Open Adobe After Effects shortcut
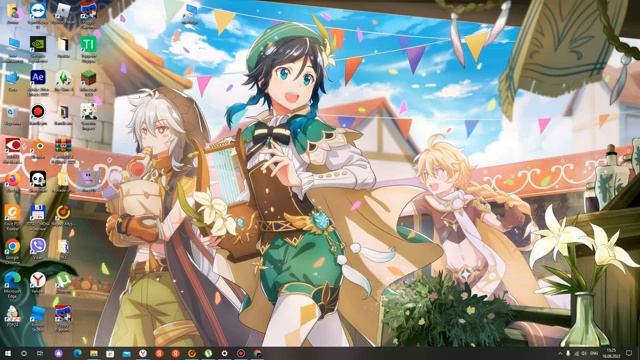 click(38, 78)
